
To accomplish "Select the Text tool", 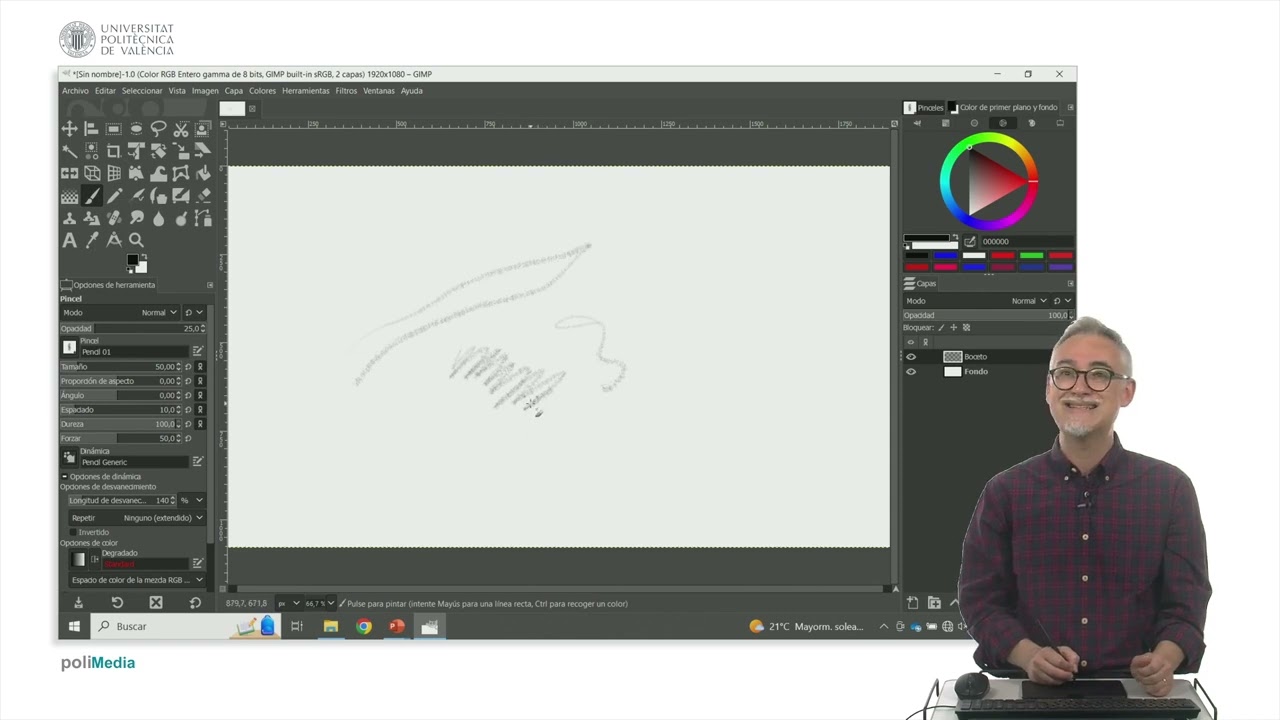I will click(69, 240).
